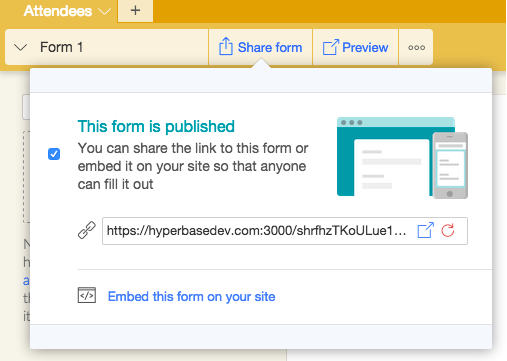Click the Share form button

point(260,47)
